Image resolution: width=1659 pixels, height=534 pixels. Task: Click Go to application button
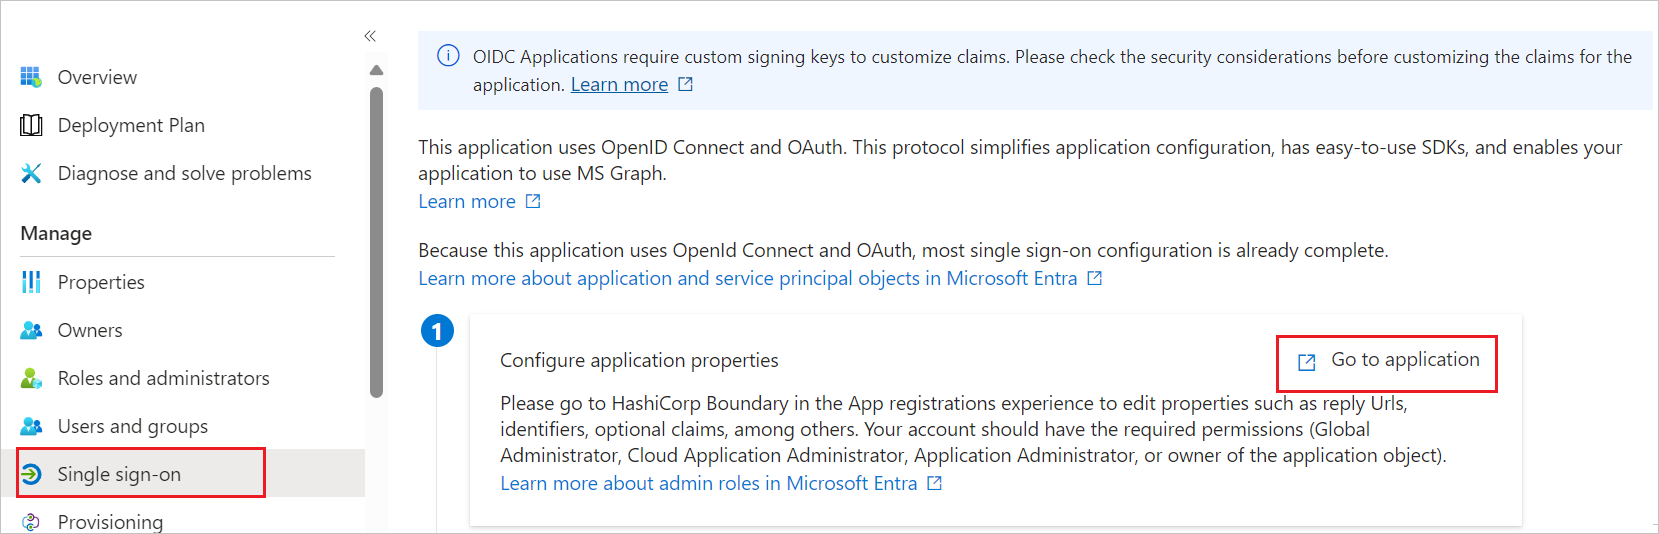(x=1387, y=361)
